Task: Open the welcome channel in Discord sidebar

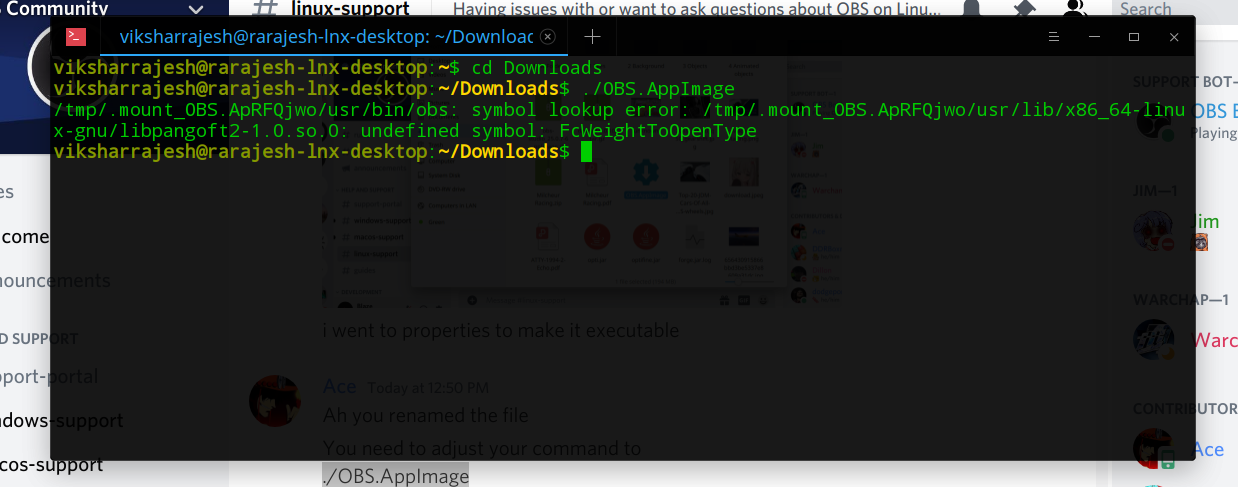Action: click(25, 237)
